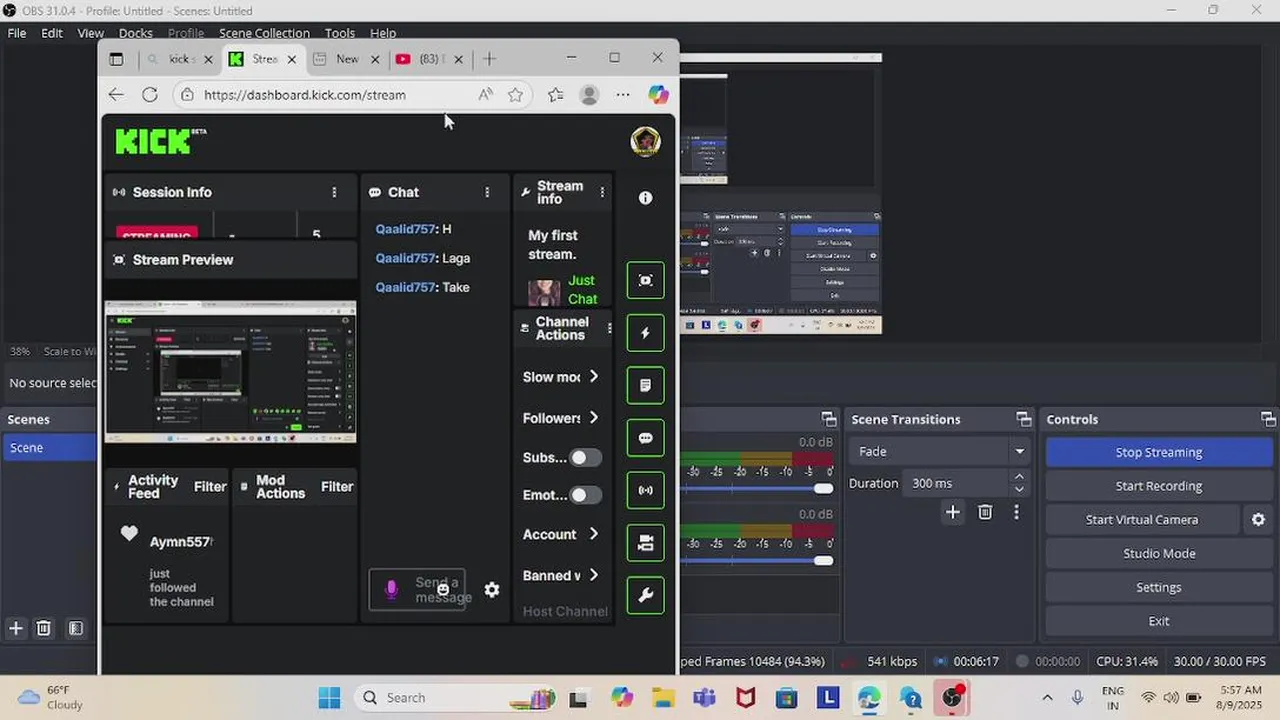This screenshot has width=1280, height=720.
Task: Click Start Virtual Camera button
Action: [1142, 519]
